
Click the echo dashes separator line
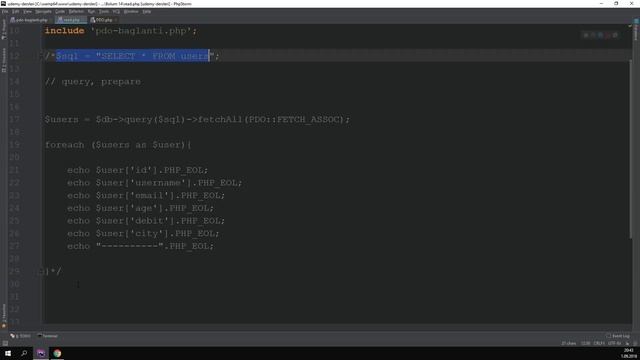(x=140, y=246)
